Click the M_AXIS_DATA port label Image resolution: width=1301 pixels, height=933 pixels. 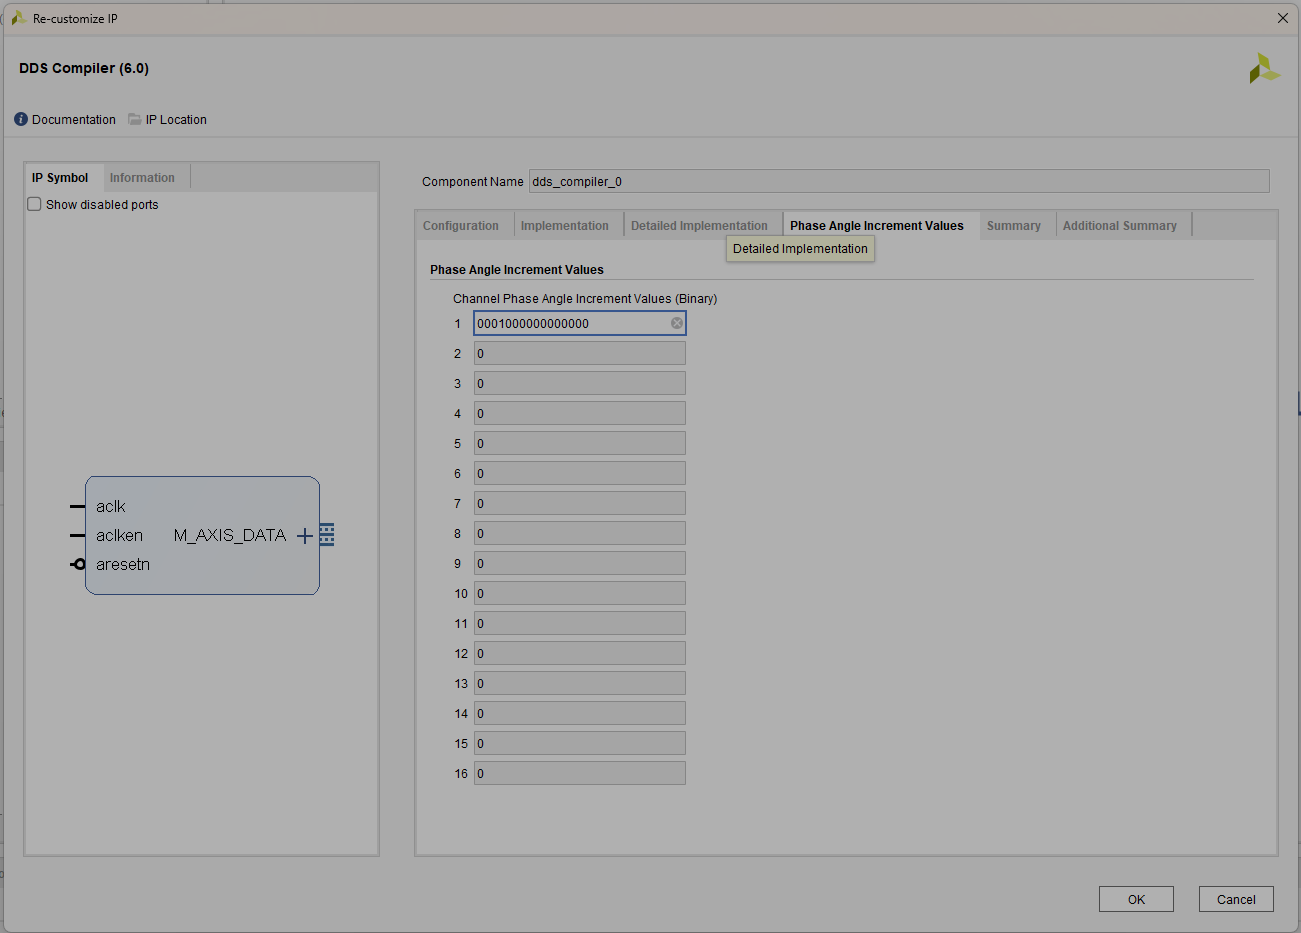[230, 535]
